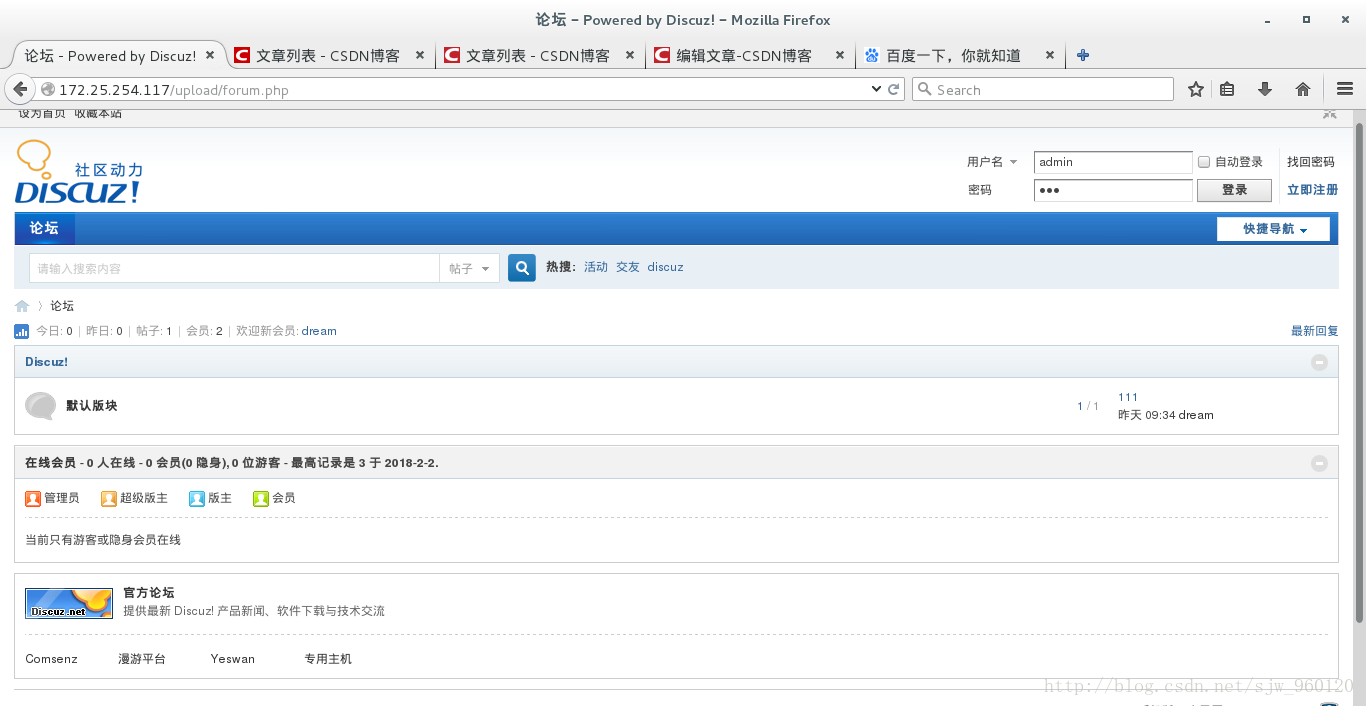Open the URL bar history dropdown arrow

(x=877, y=89)
